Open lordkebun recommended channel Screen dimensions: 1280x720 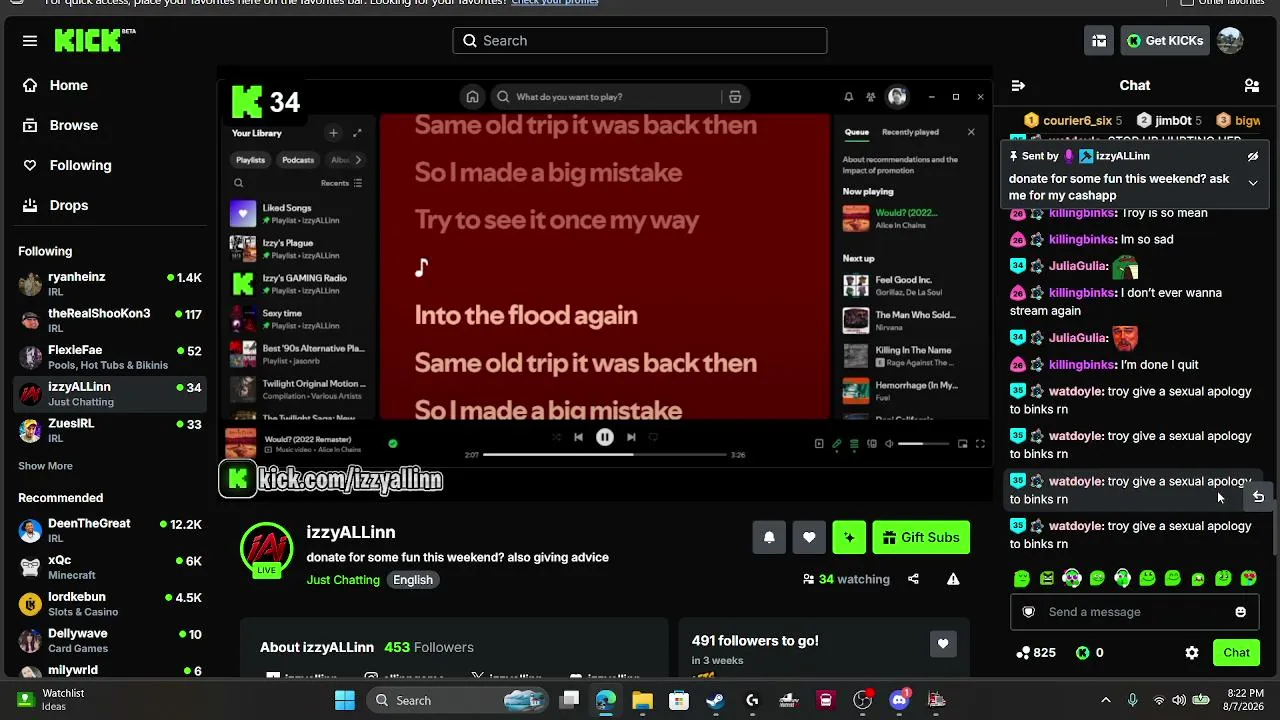point(112,605)
